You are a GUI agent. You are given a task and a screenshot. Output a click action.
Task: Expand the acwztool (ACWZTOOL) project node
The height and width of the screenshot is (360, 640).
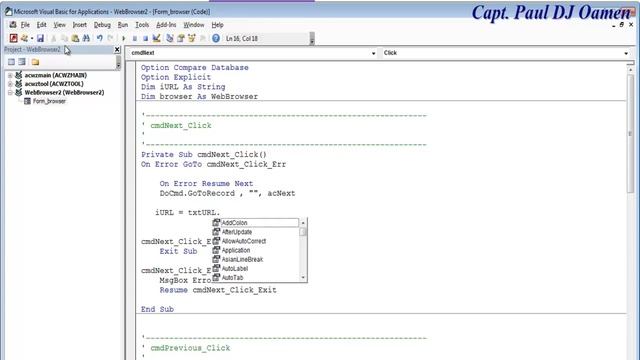point(10,84)
